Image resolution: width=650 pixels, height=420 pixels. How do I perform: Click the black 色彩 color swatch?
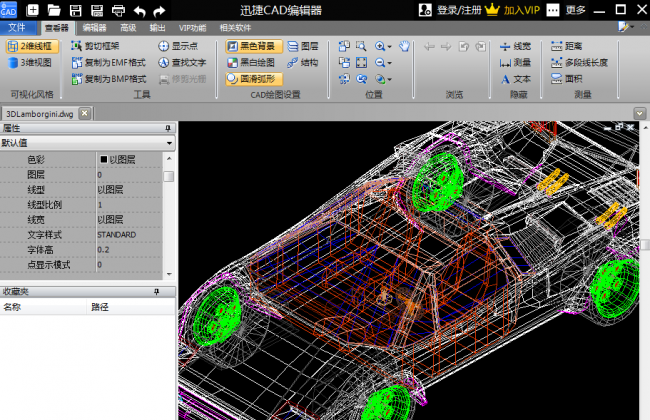[x=104, y=159]
